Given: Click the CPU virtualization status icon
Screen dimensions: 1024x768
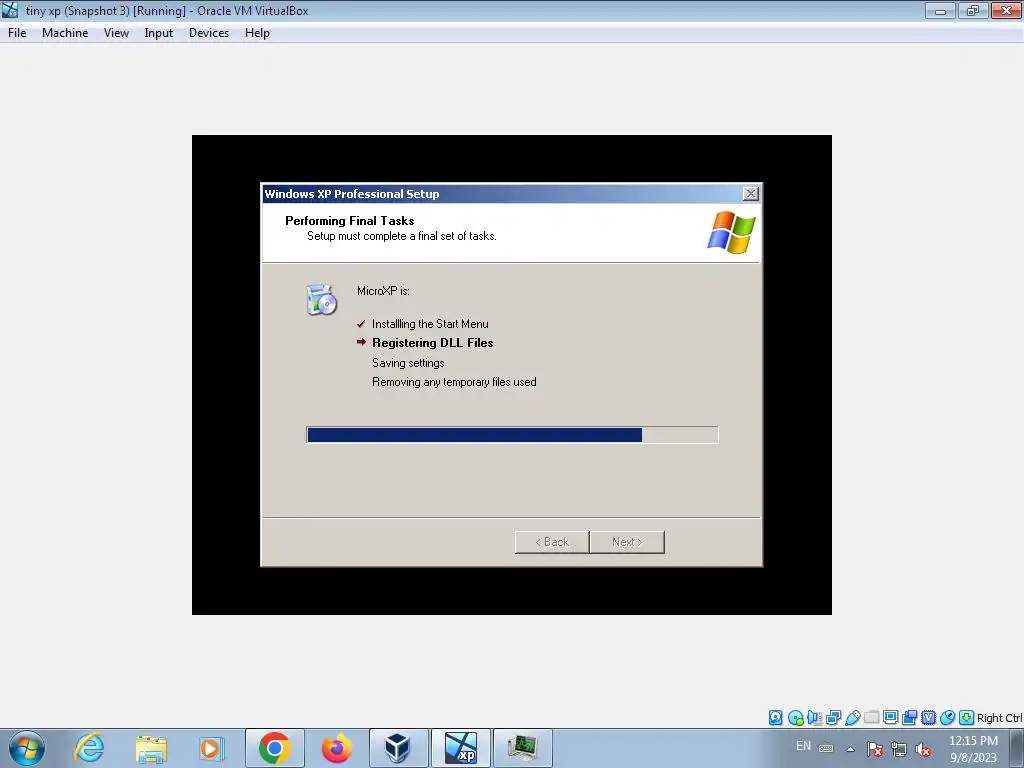Looking at the screenshot, I should tap(928, 718).
